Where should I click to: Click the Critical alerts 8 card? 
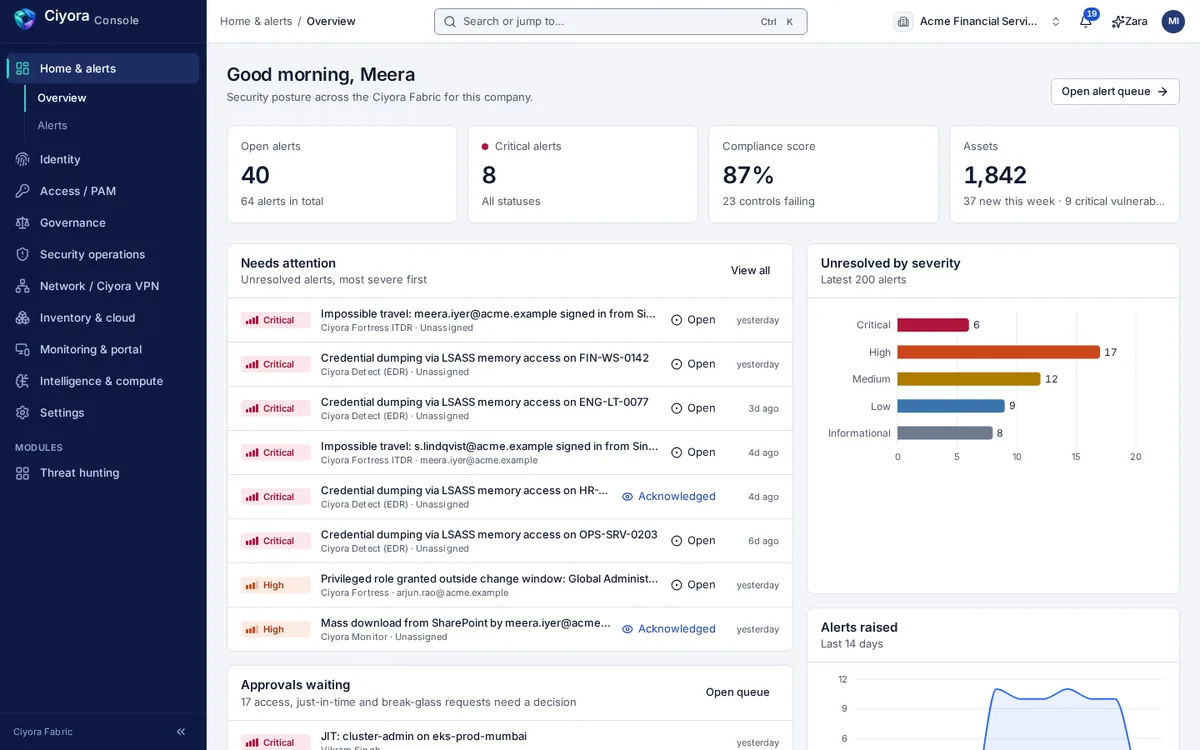click(582, 174)
